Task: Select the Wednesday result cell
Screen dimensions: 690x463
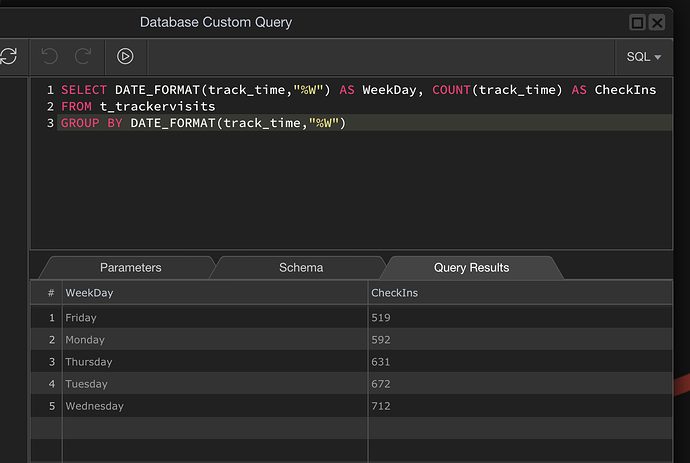Action: [x=215, y=405]
